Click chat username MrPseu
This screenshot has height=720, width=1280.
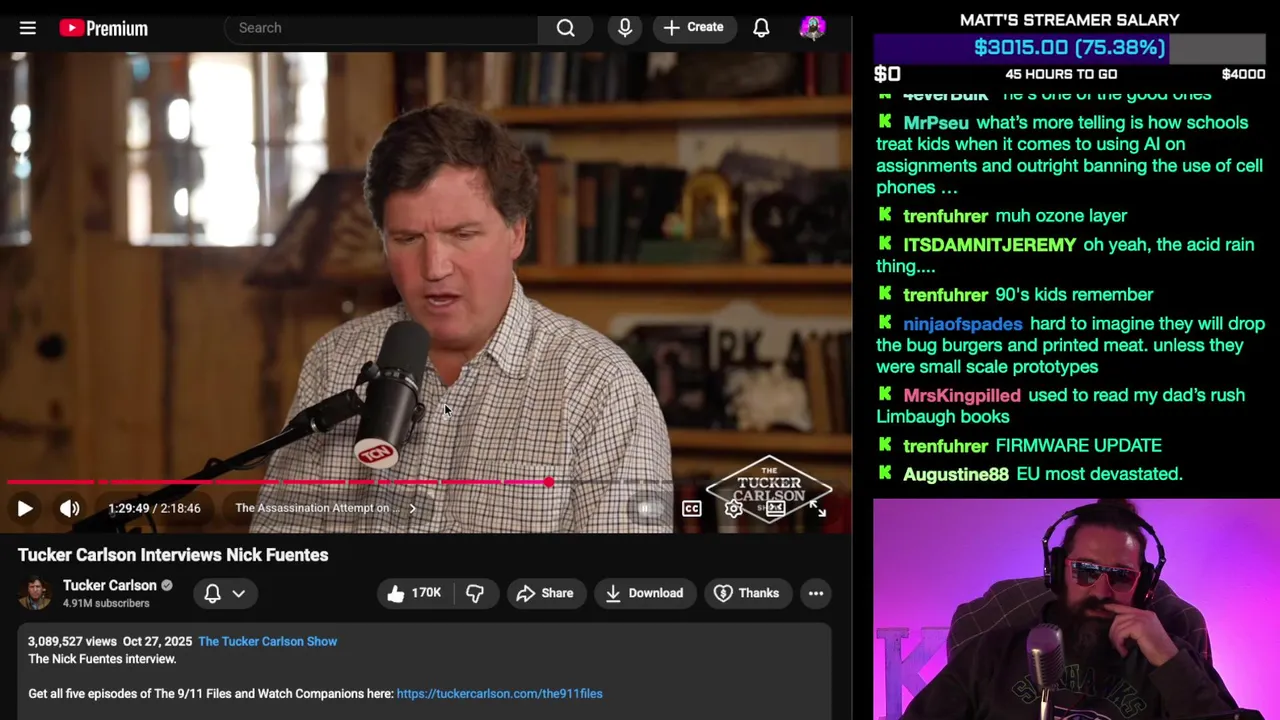pyautogui.click(x=936, y=123)
